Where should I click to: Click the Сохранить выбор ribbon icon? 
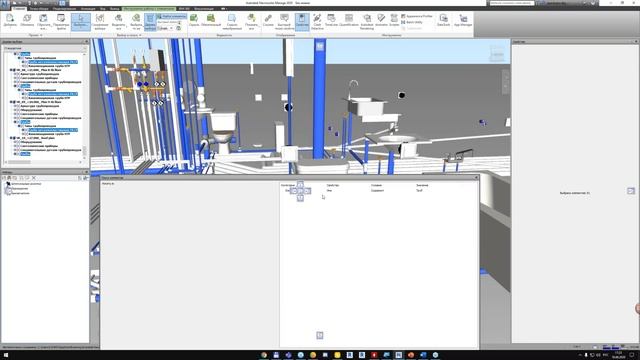tap(100, 21)
